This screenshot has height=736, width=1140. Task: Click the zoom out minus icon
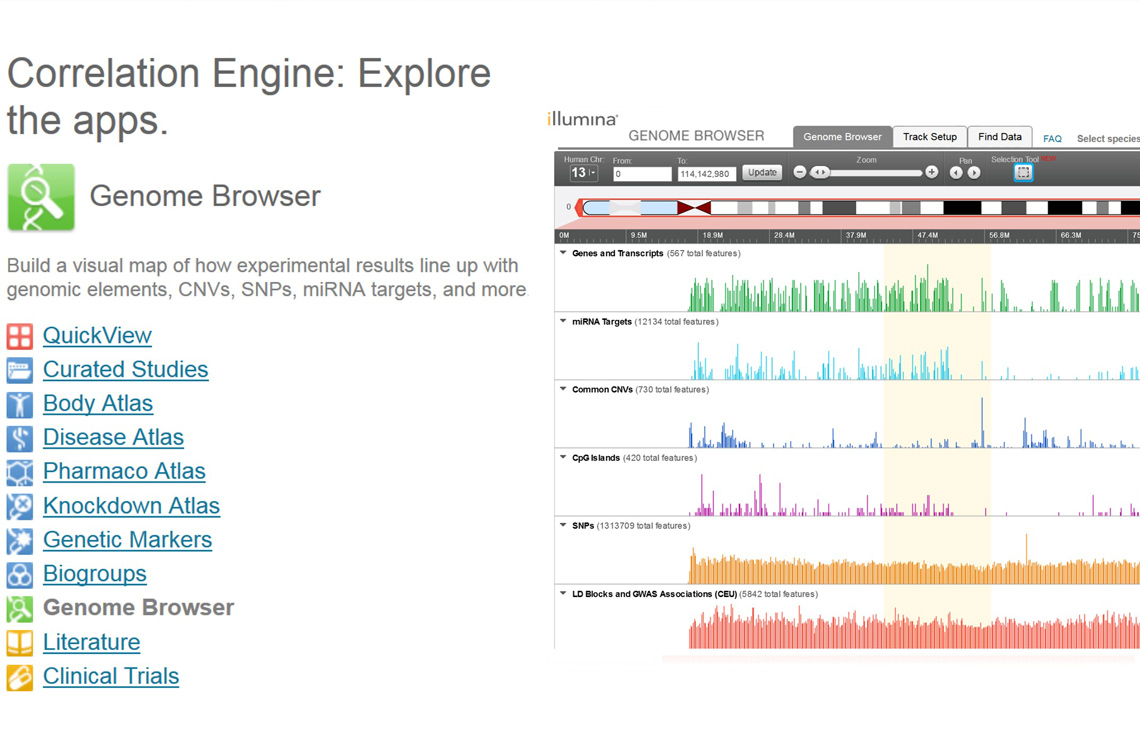[x=799, y=172]
